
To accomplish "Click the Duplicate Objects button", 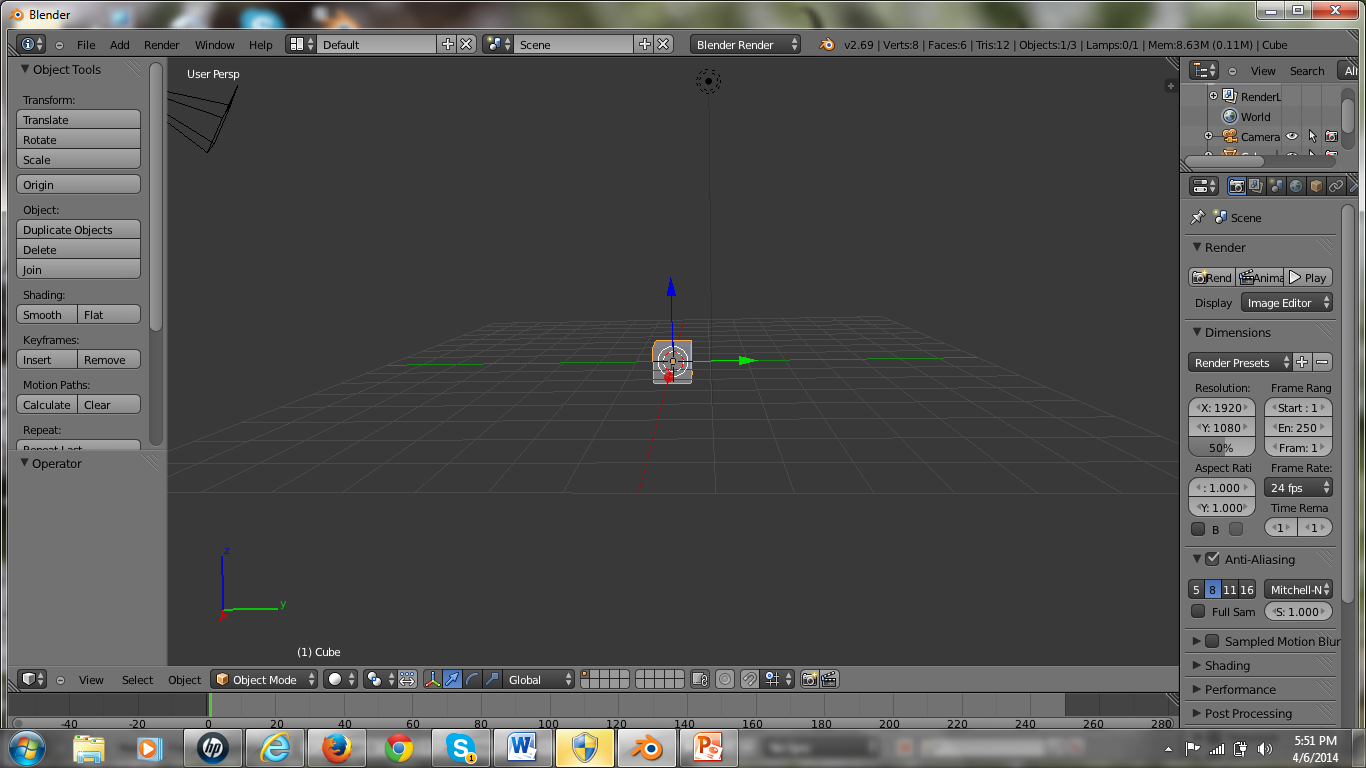I will coord(78,229).
